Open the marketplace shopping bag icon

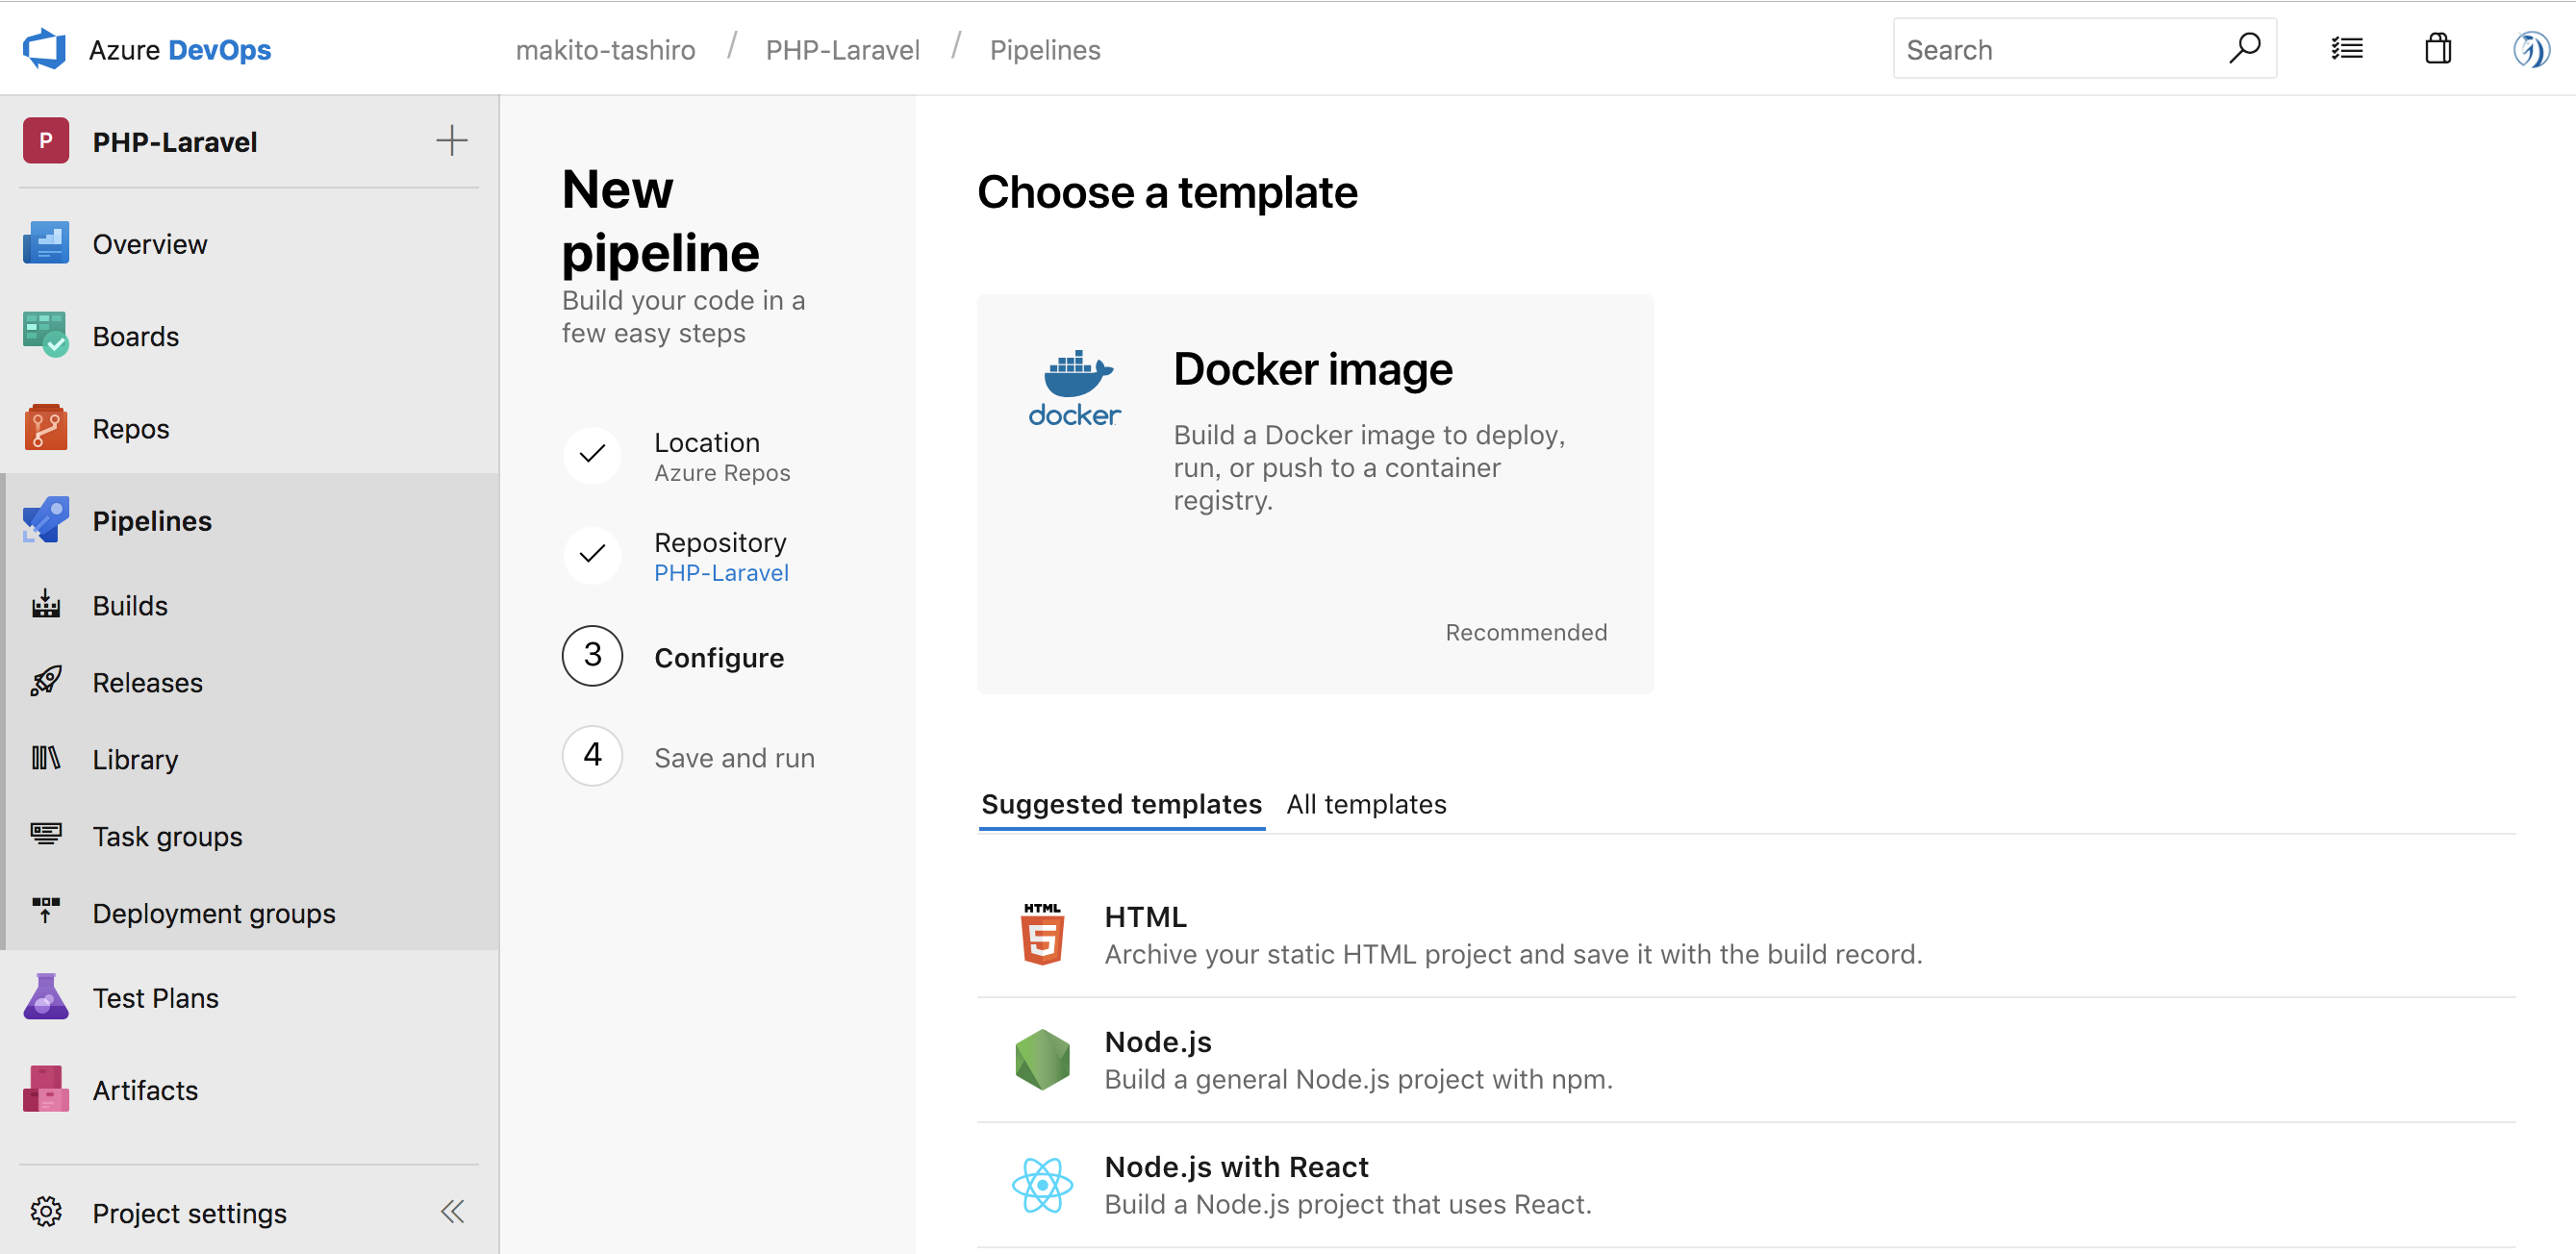2438,48
